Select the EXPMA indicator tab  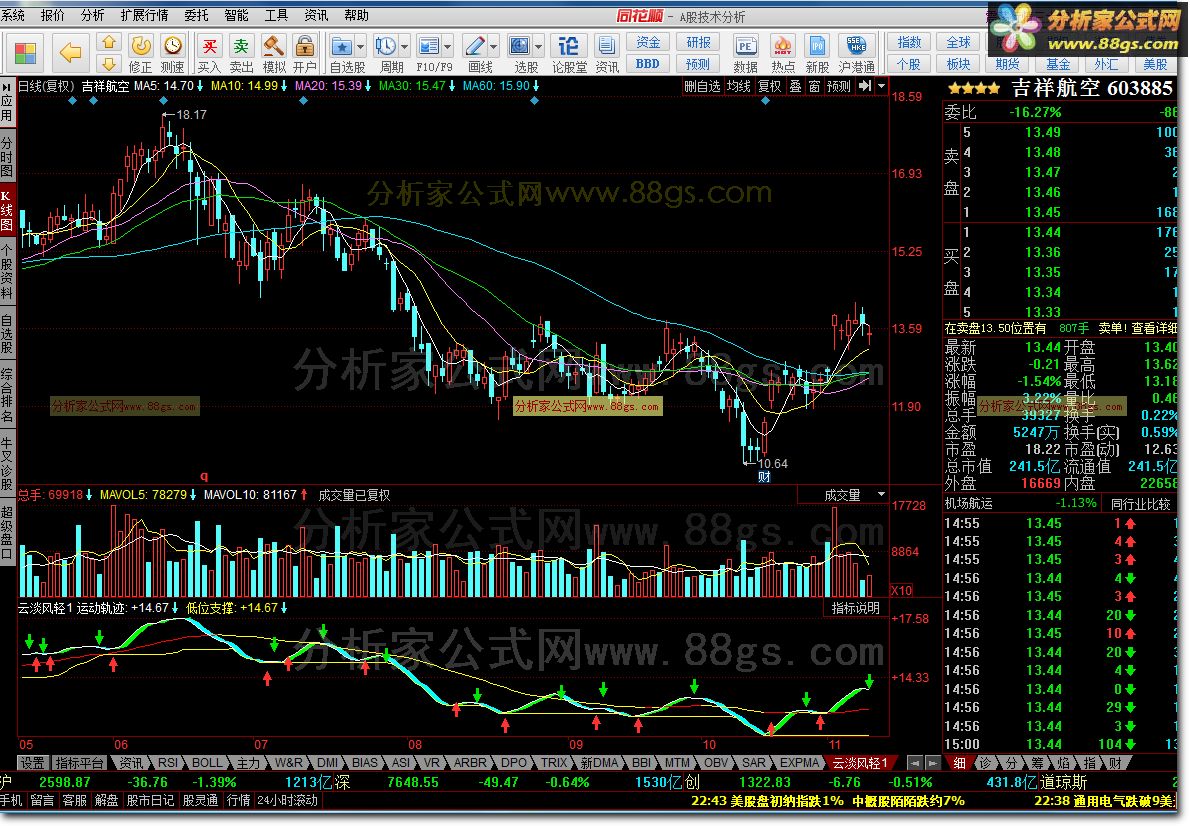coord(800,763)
